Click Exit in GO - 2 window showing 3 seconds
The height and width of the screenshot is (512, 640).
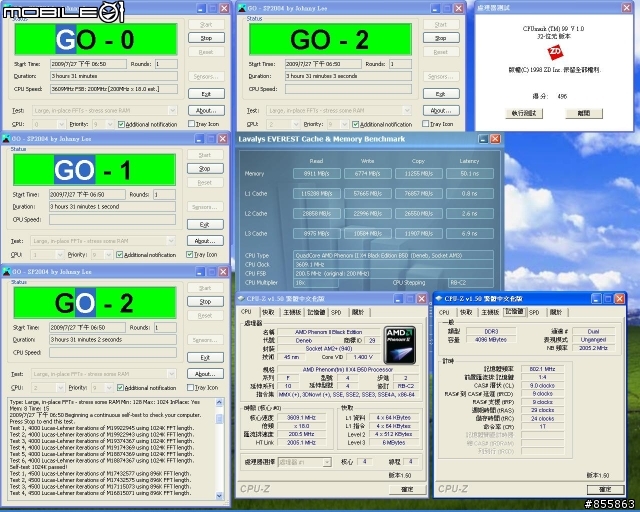tap(441, 94)
